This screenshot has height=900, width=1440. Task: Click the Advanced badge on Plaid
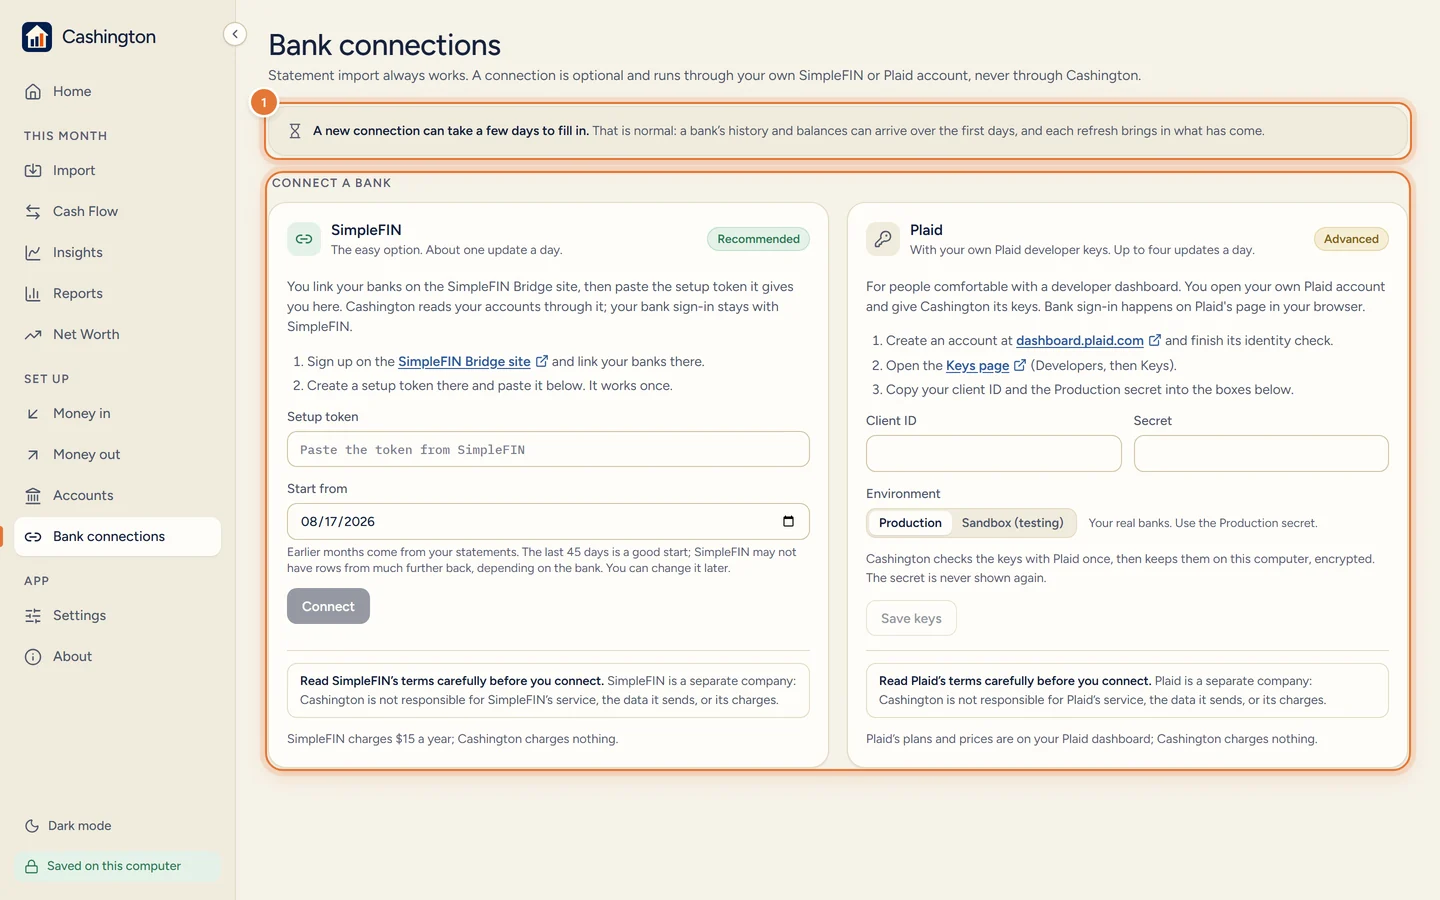point(1351,239)
